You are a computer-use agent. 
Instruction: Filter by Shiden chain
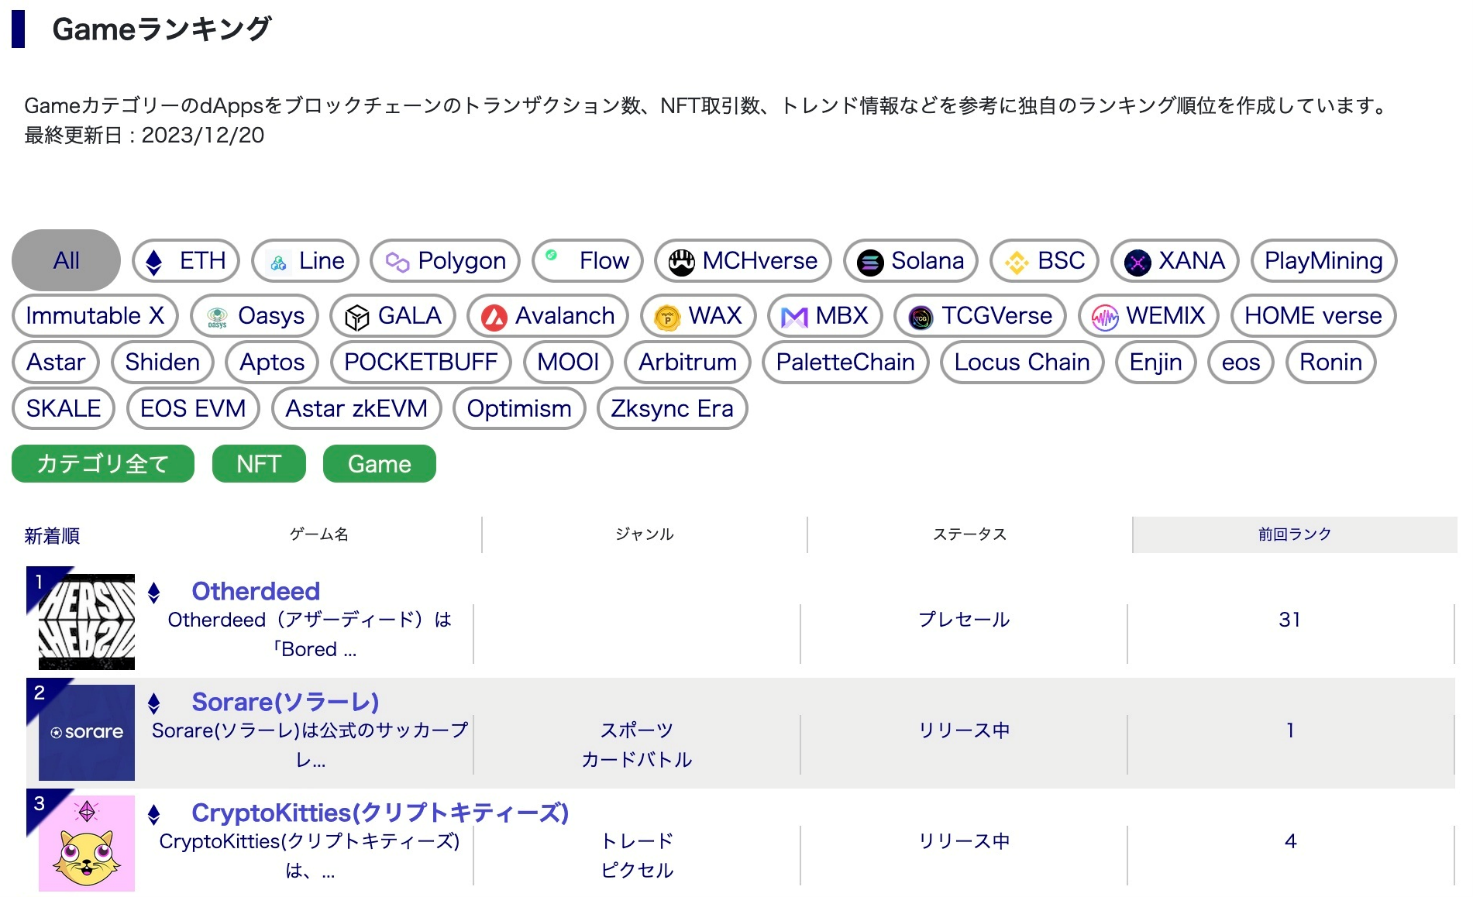pyautogui.click(x=163, y=362)
